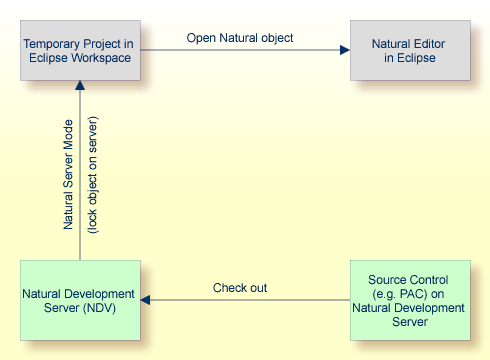
Task: Click the Natural Development Server (NDV) box
Action: click(80, 300)
